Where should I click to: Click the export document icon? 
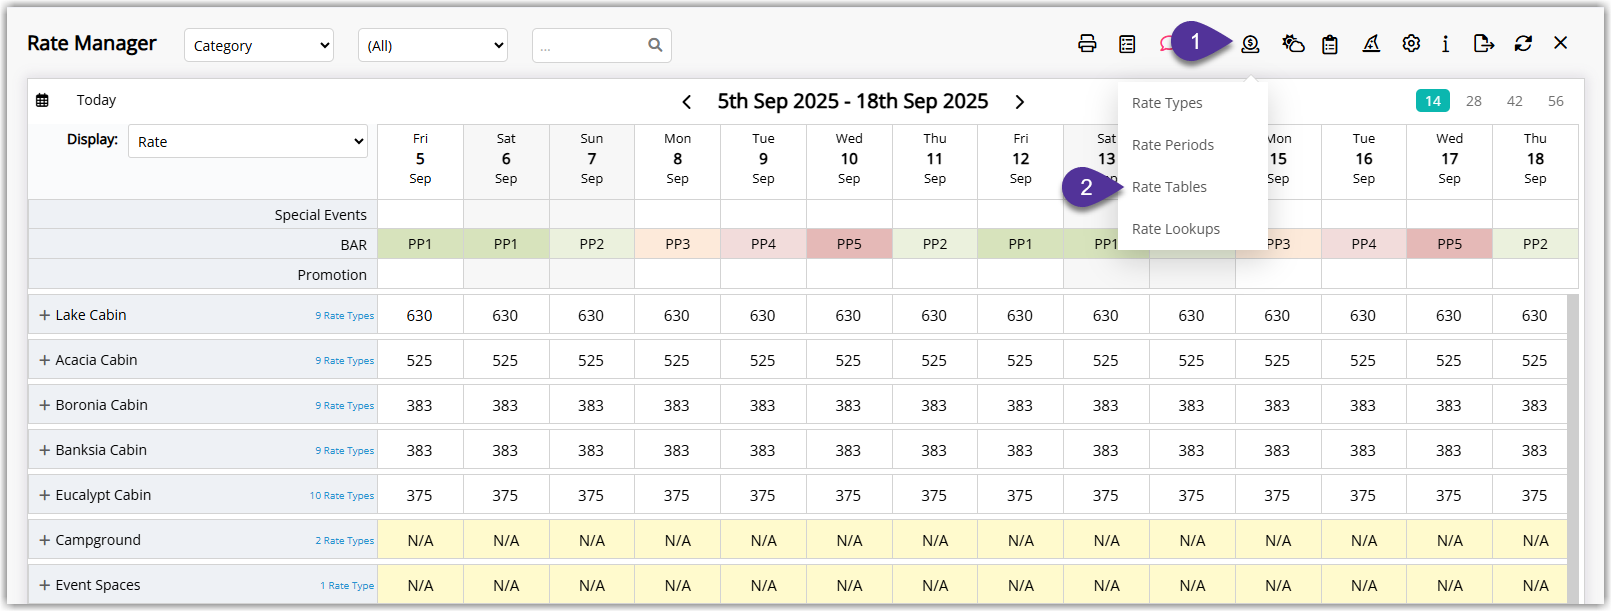[1484, 43]
